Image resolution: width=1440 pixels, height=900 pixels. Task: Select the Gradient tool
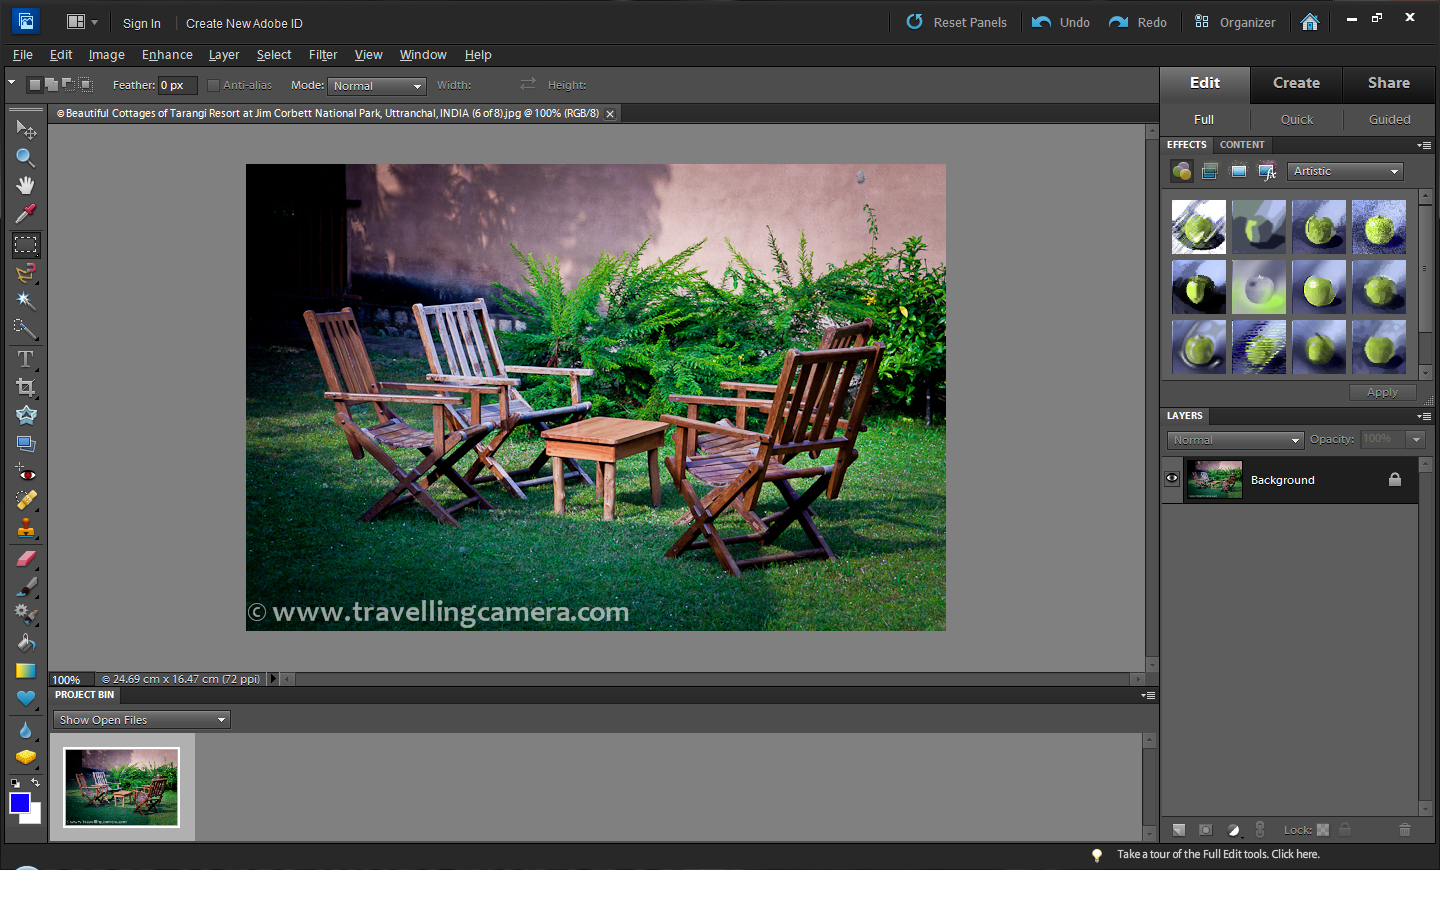[26, 671]
